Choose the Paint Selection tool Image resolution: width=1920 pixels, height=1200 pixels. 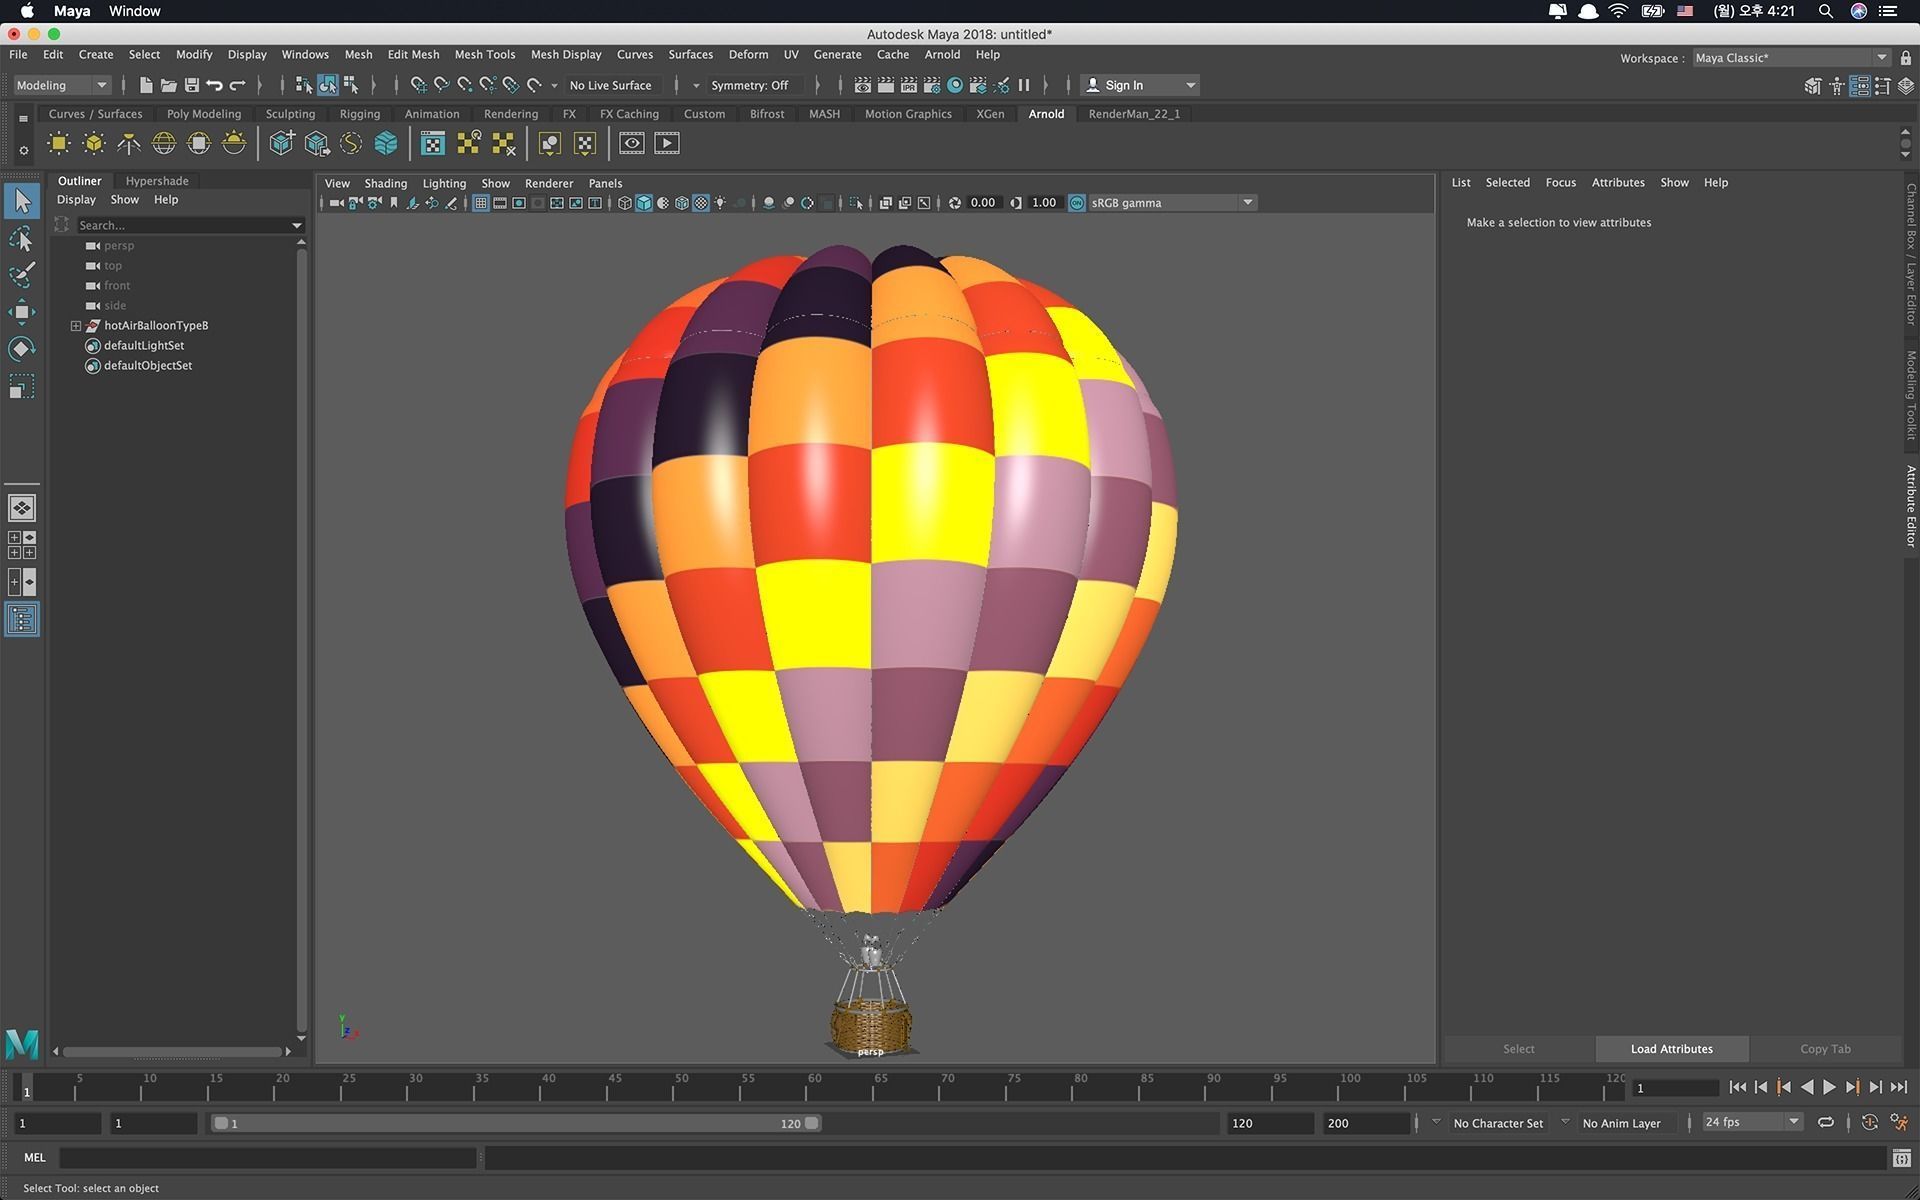21,274
